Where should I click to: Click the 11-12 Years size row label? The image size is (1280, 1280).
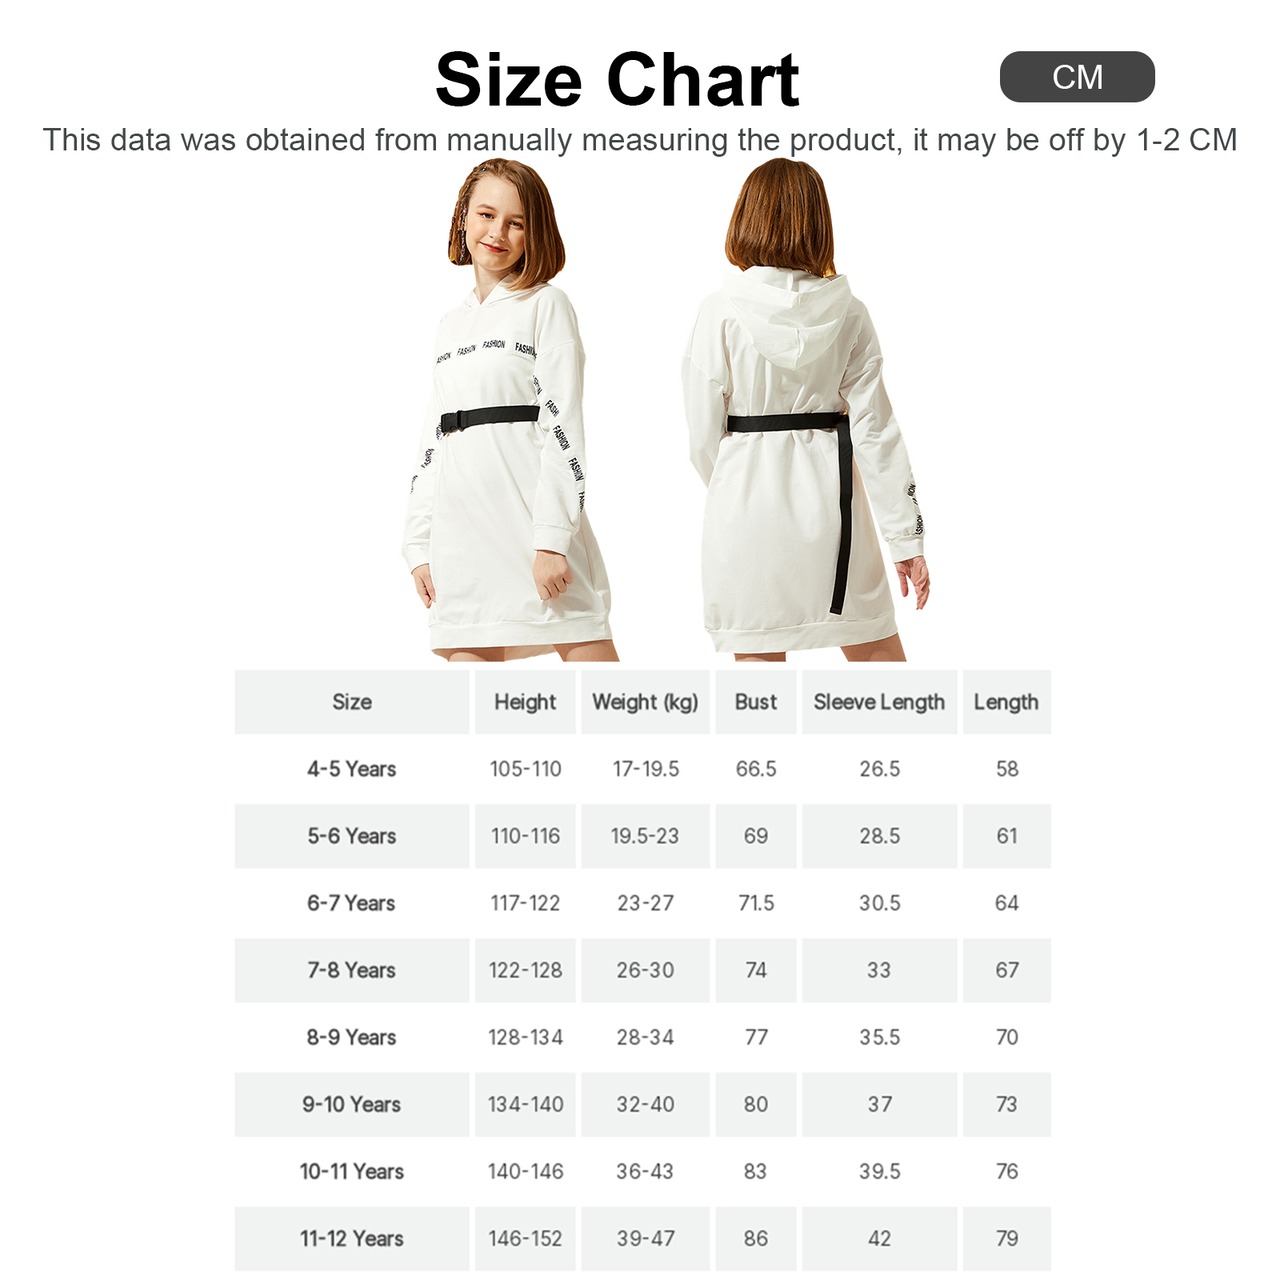coord(352,1238)
